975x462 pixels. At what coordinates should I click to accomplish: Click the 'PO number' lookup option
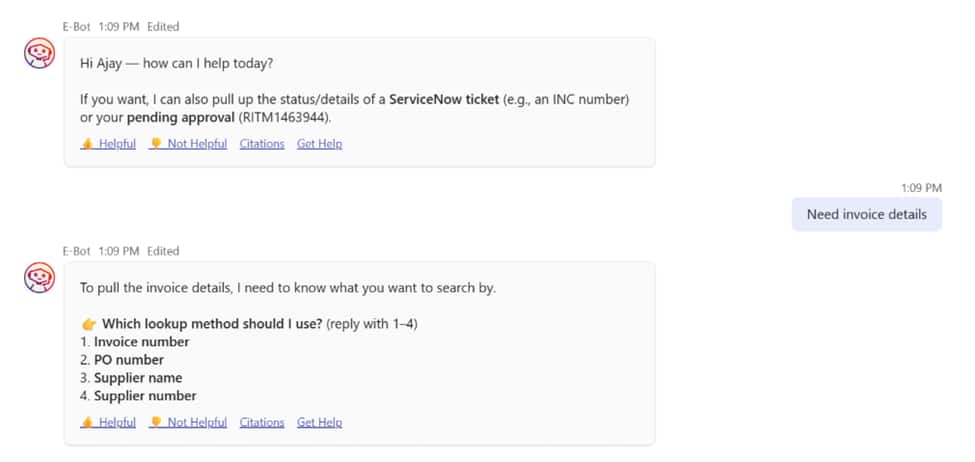coord(128,360)
